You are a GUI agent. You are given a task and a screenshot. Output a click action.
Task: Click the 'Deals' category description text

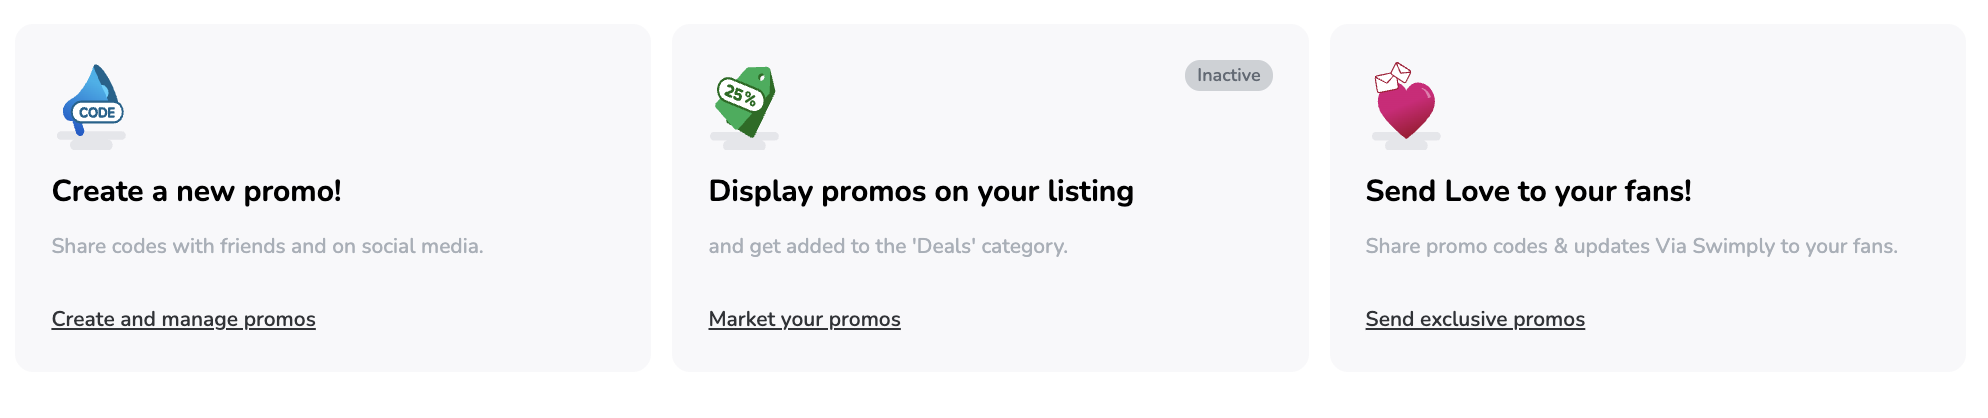[888, 246]
